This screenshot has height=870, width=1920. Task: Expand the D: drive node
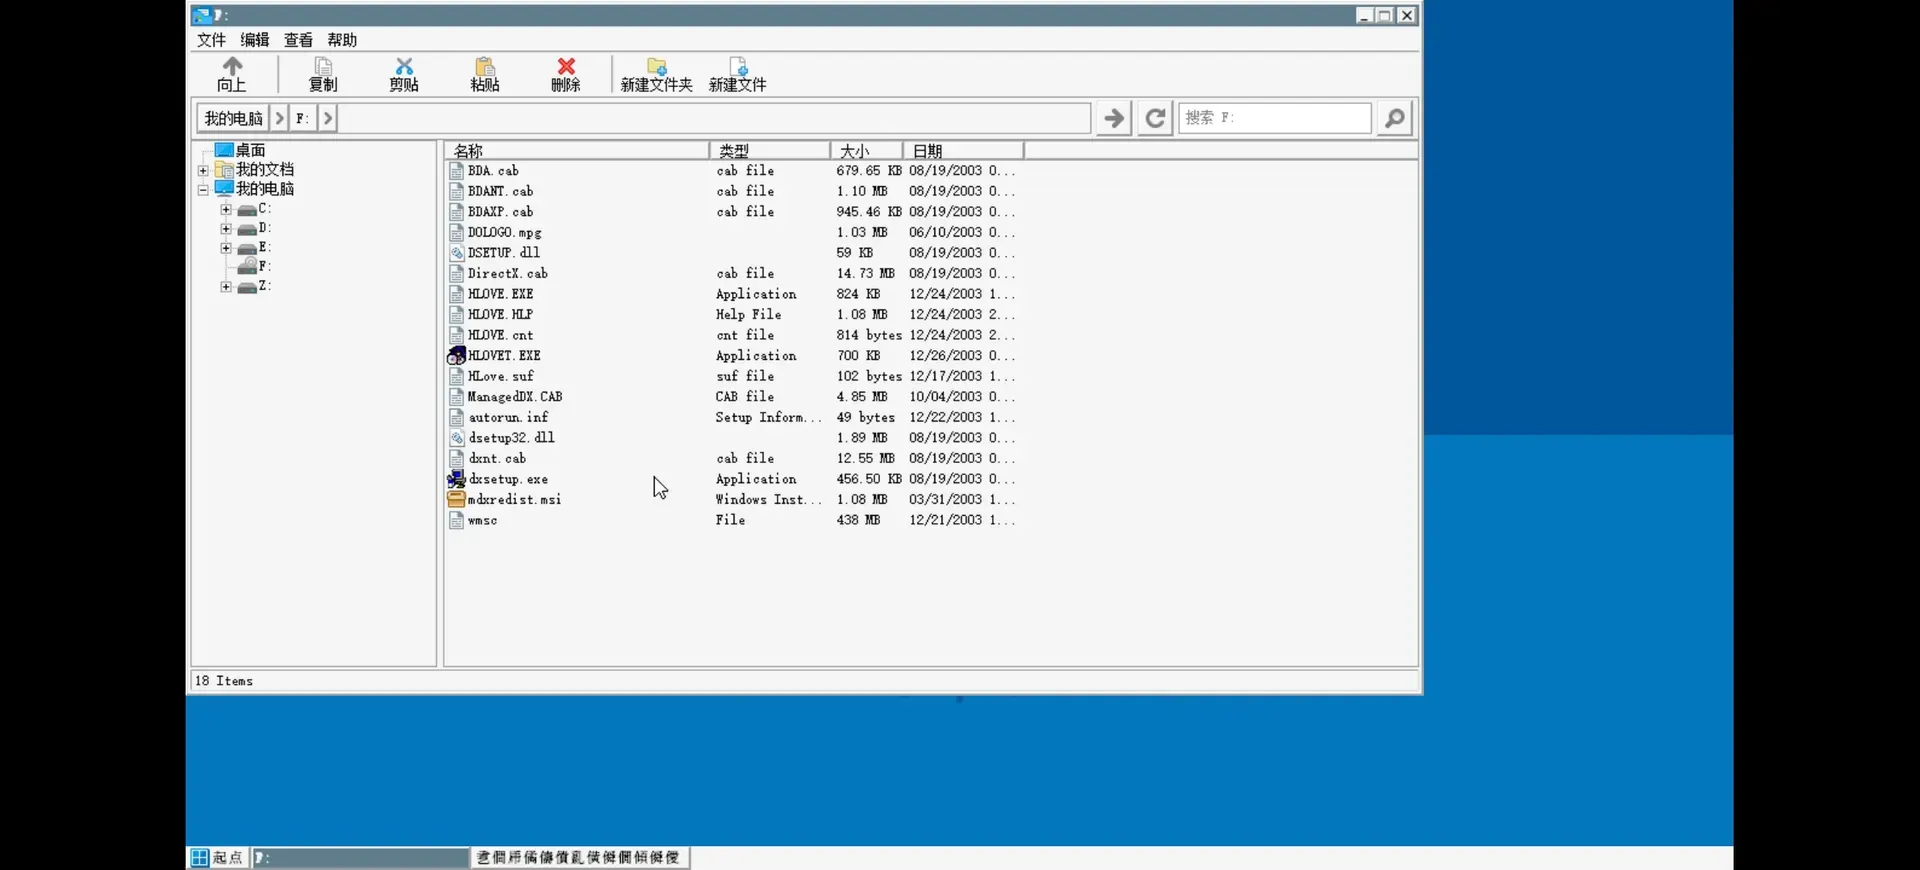point(226,229)
